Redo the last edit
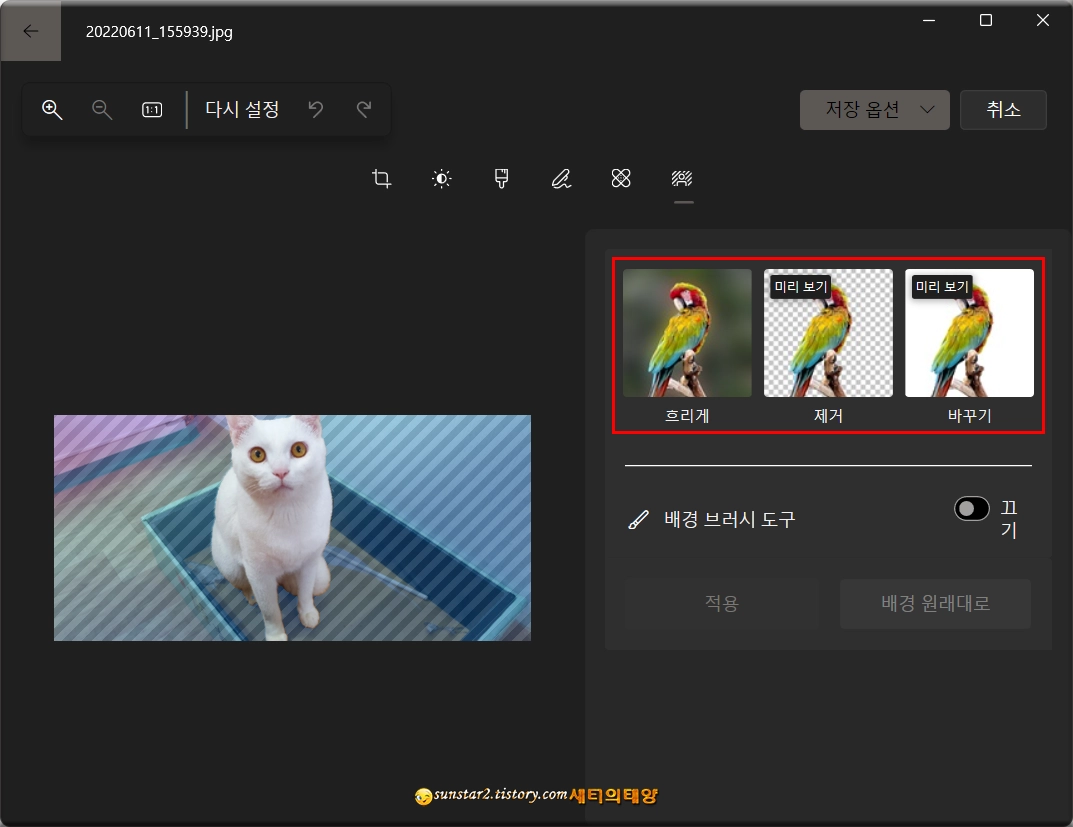This screenshot has height=827, width=1073. point(365,109)
